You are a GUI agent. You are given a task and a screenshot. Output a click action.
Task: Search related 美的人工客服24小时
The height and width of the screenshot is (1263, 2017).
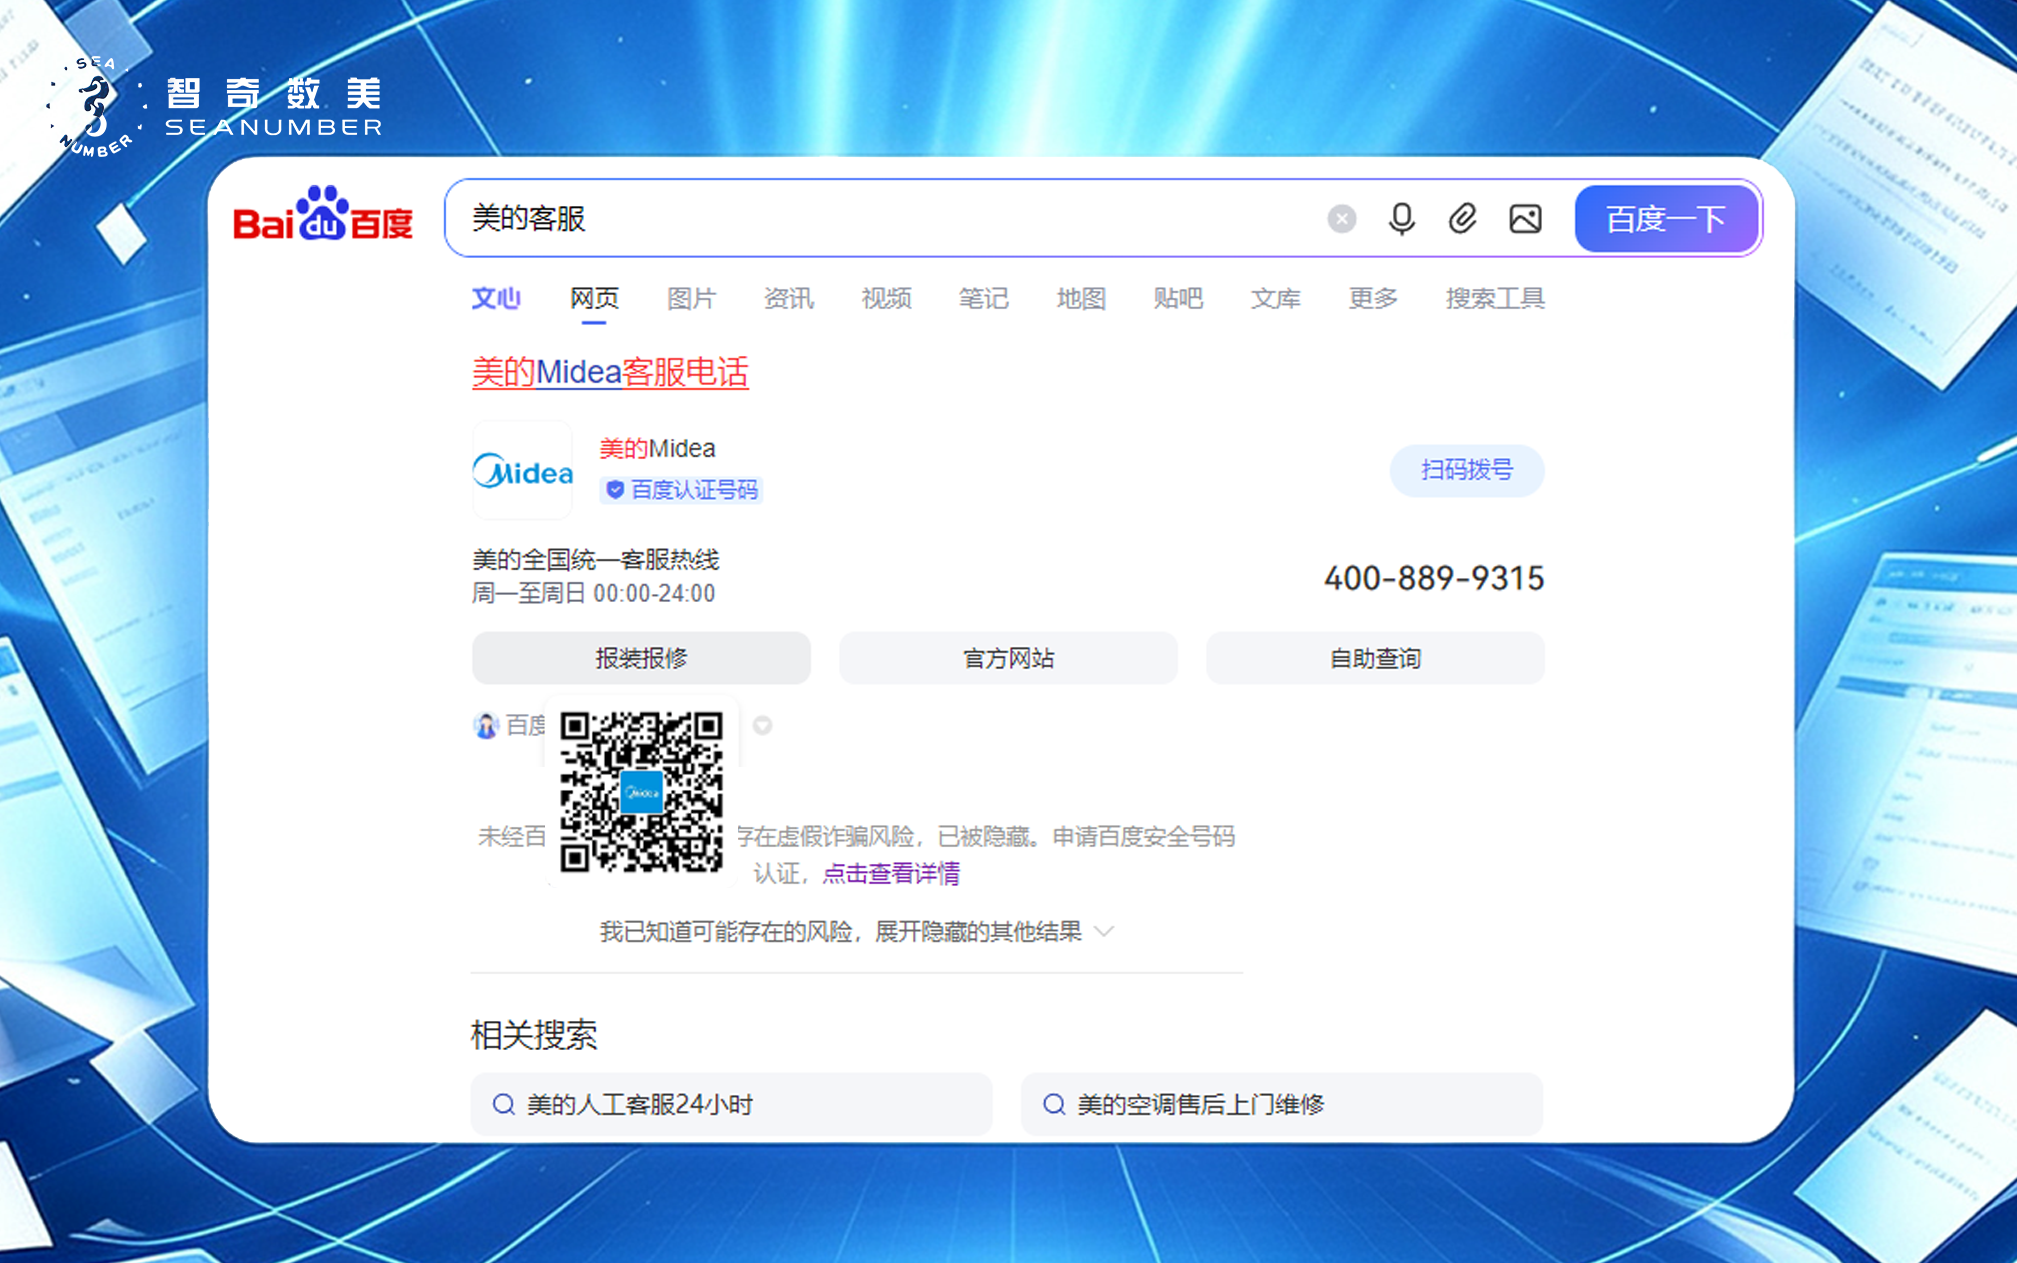tap(731, 1104)
